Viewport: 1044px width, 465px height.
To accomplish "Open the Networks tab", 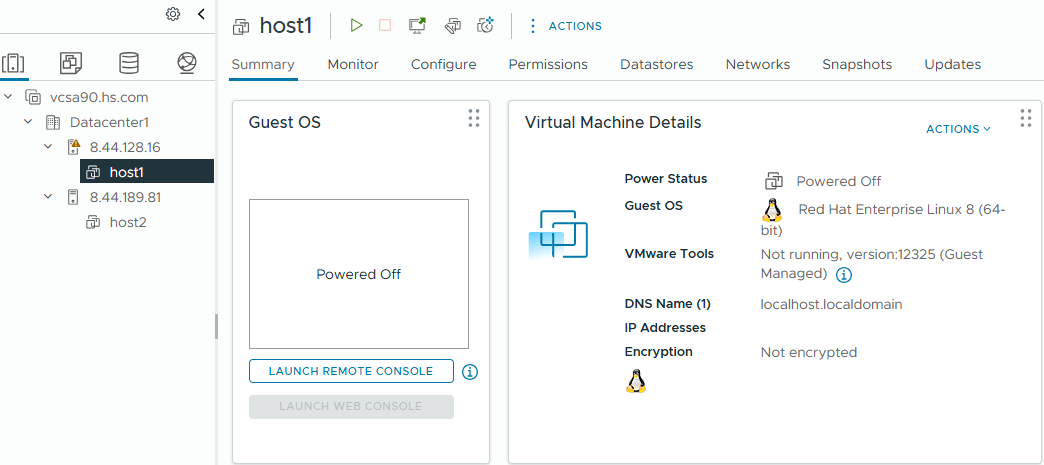I will click(758, 65).
